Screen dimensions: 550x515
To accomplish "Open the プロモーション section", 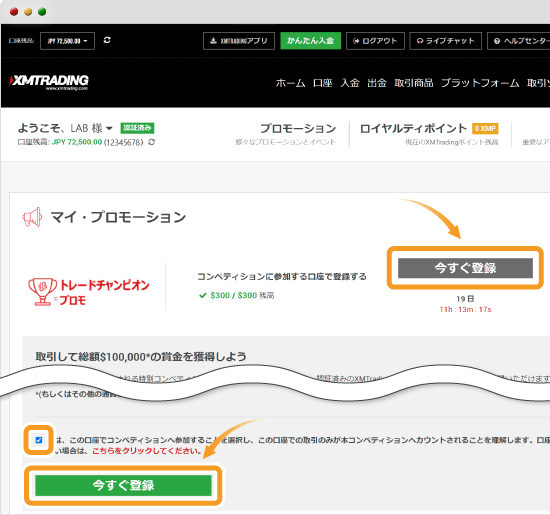I will pyautogui.click(x=298, y=129).
